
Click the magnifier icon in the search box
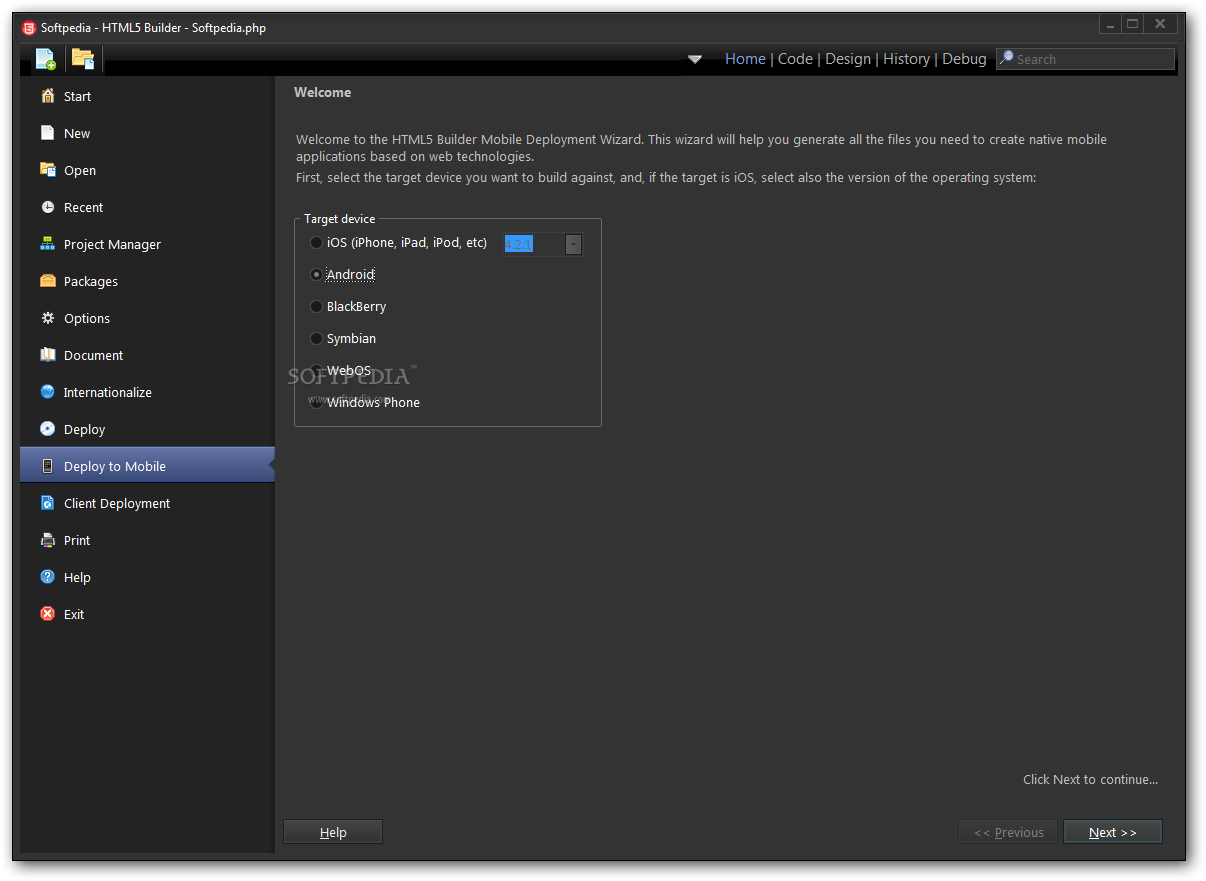(1006, 58)
